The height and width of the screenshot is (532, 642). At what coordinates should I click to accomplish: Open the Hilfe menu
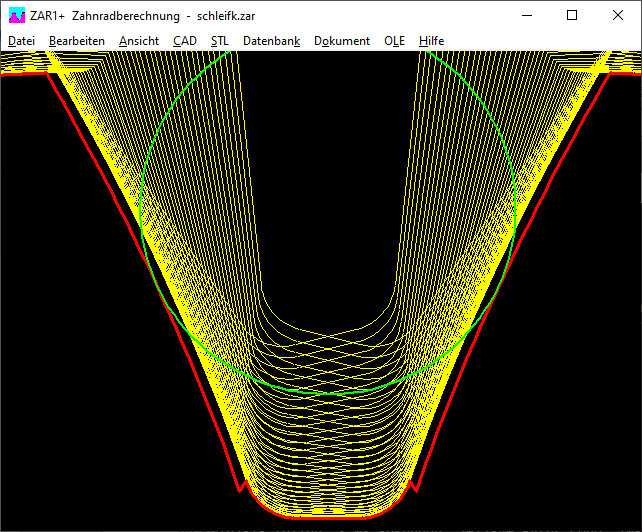tap(432, 41)
